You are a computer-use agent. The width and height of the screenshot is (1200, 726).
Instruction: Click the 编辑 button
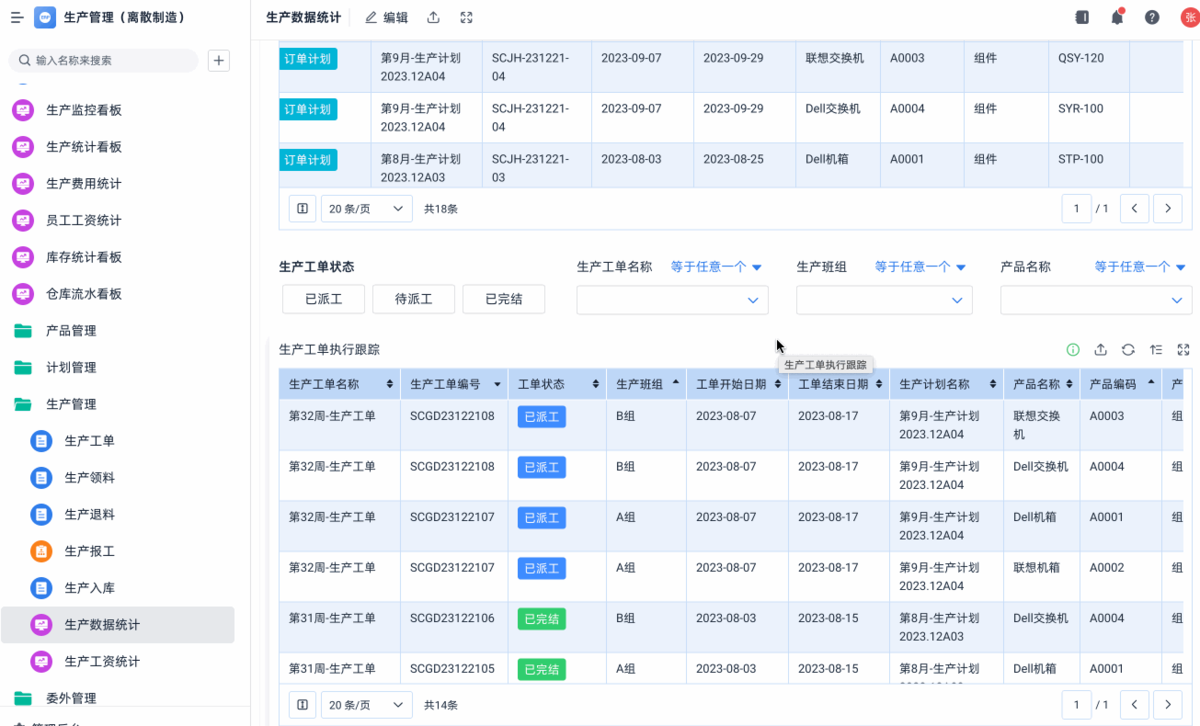tap(387, 17)
